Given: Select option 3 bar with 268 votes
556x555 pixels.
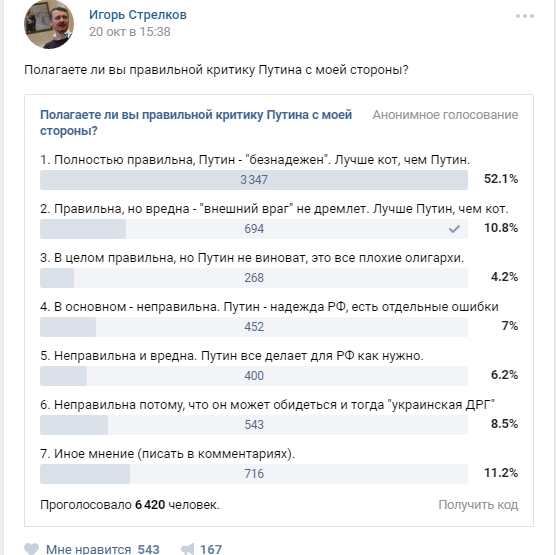Looking at the screenshot, I should click(254, 278).
